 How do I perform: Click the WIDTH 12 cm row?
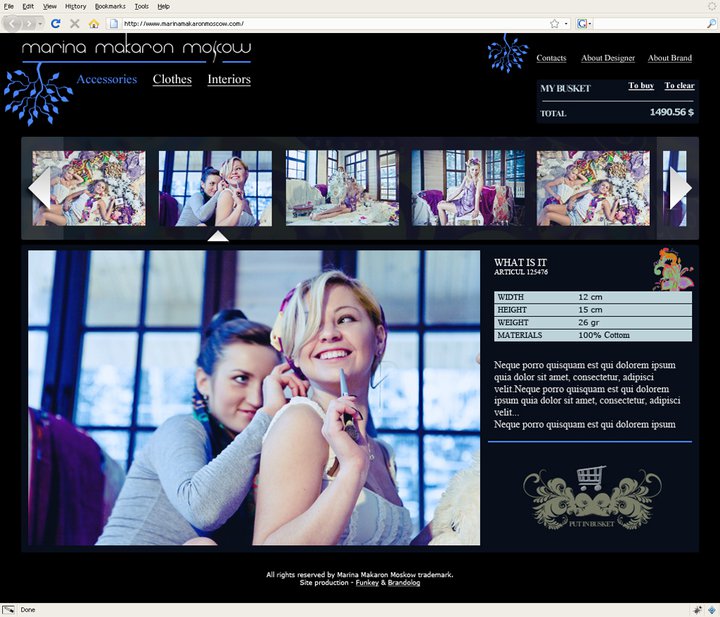pyautogui.click(x=593, y=297)
